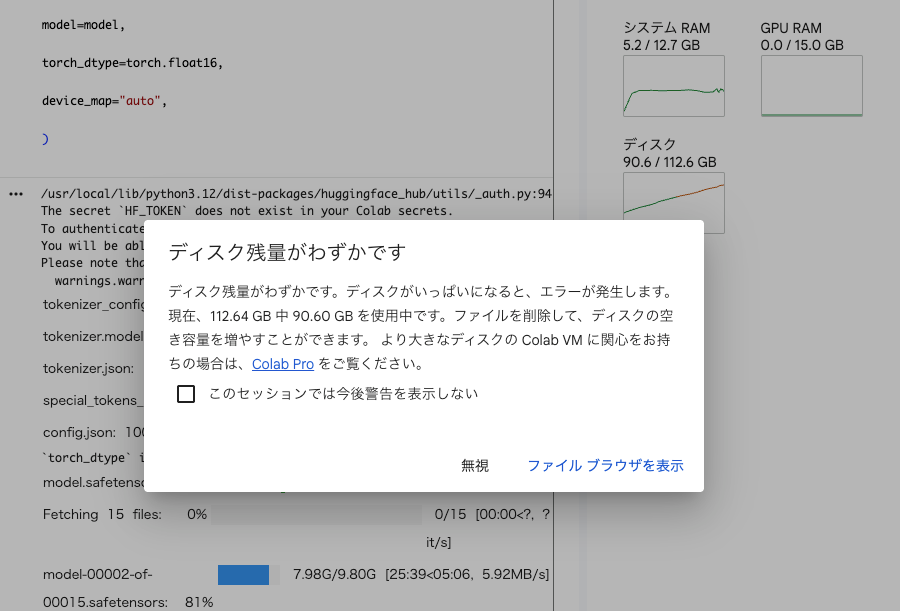Click the closing parenthesis in the code cell
The height and width of the screenshot is (611, 900).
45,139
